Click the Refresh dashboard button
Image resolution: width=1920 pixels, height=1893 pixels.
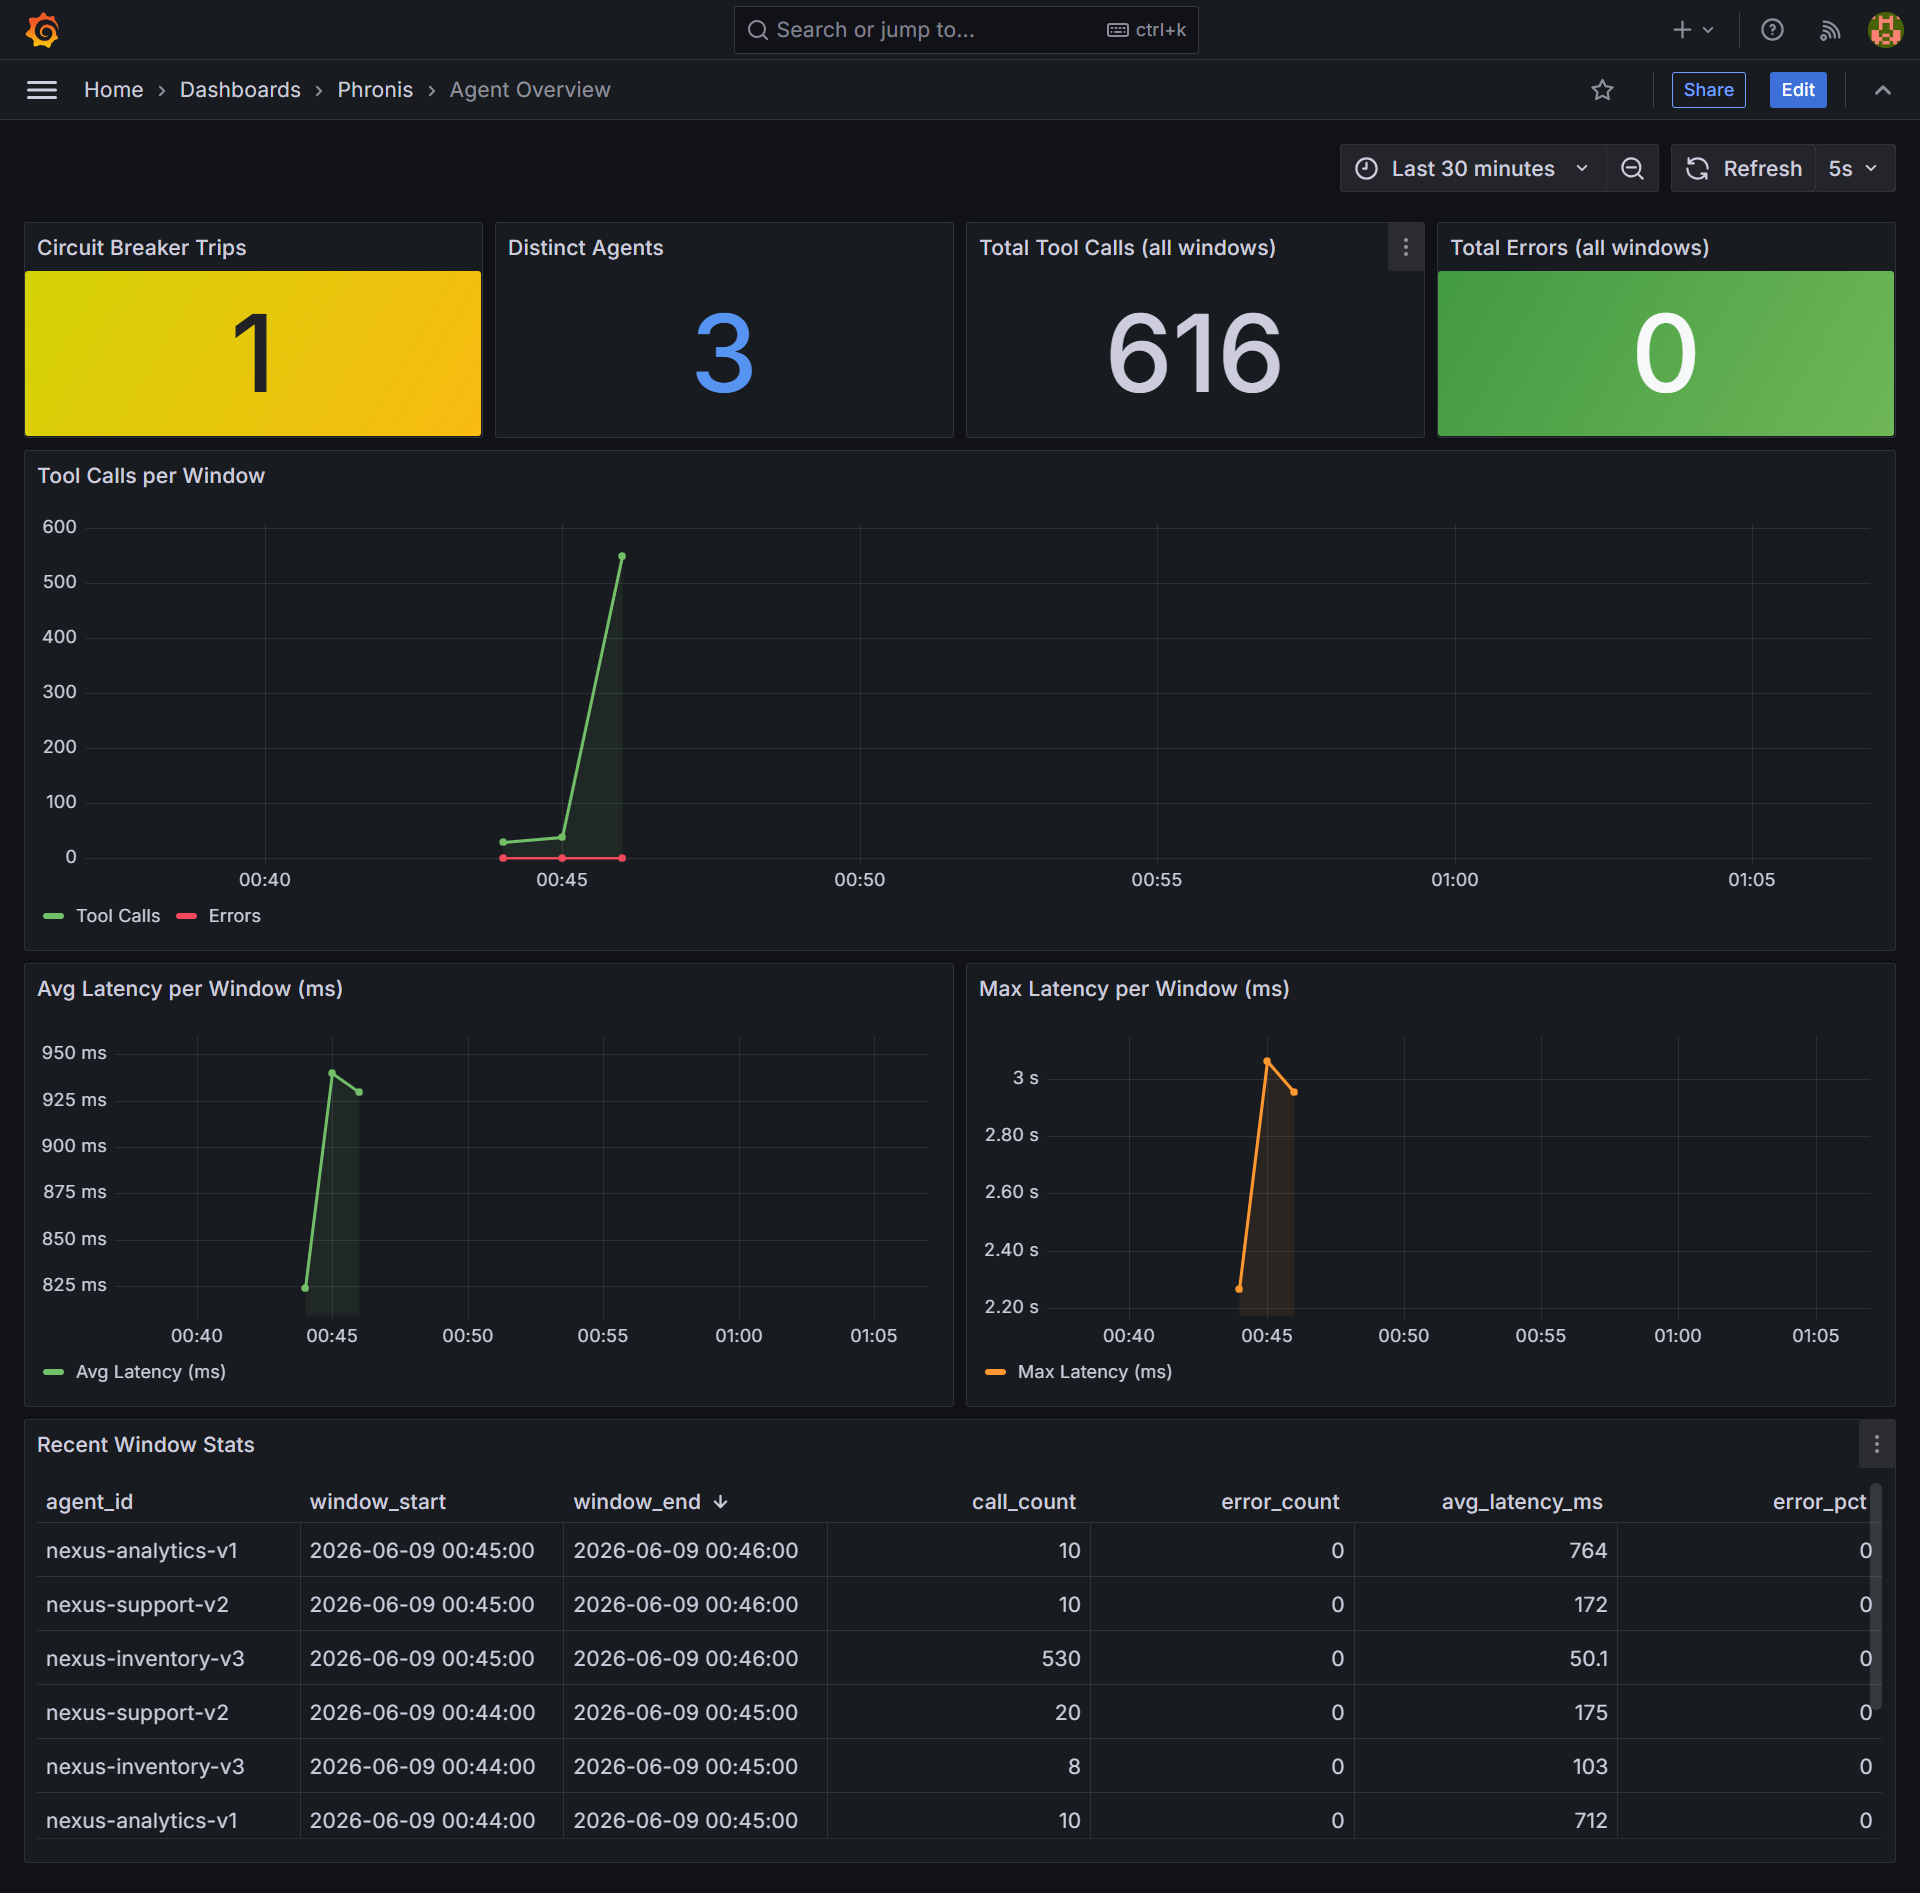pos(1744,168)
